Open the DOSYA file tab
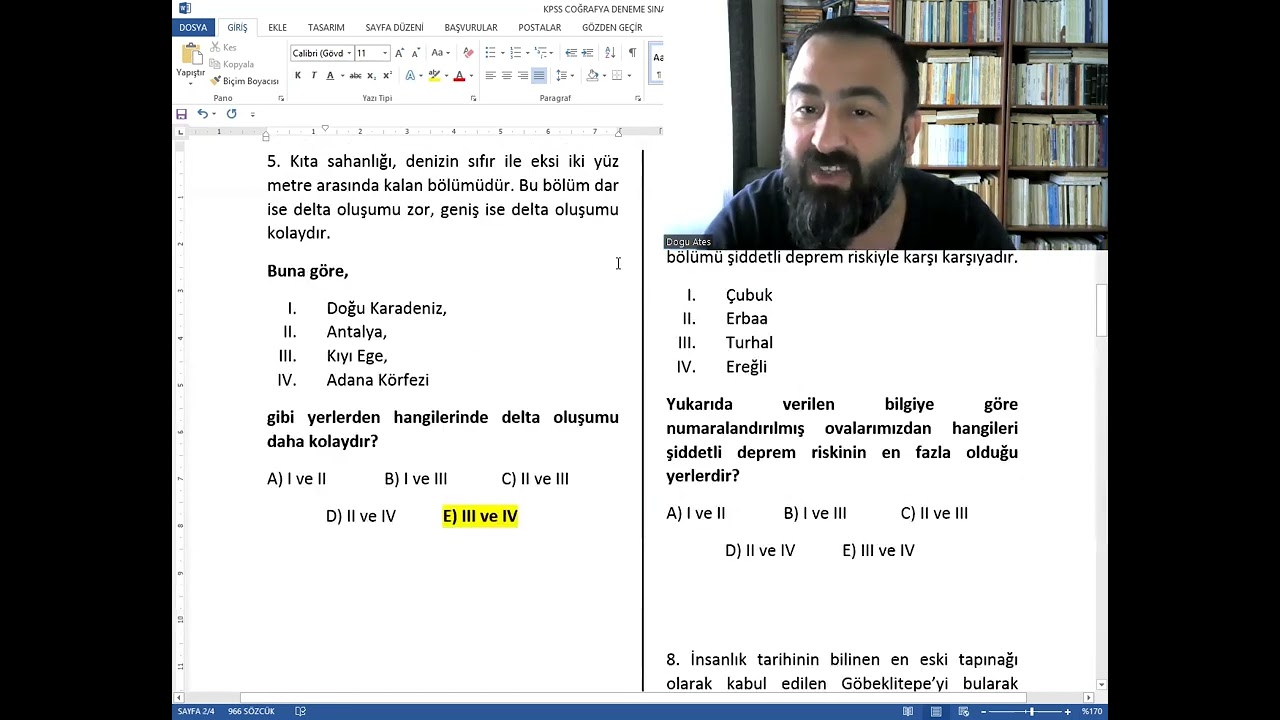 pyautogui.click(x=193, y=28)
